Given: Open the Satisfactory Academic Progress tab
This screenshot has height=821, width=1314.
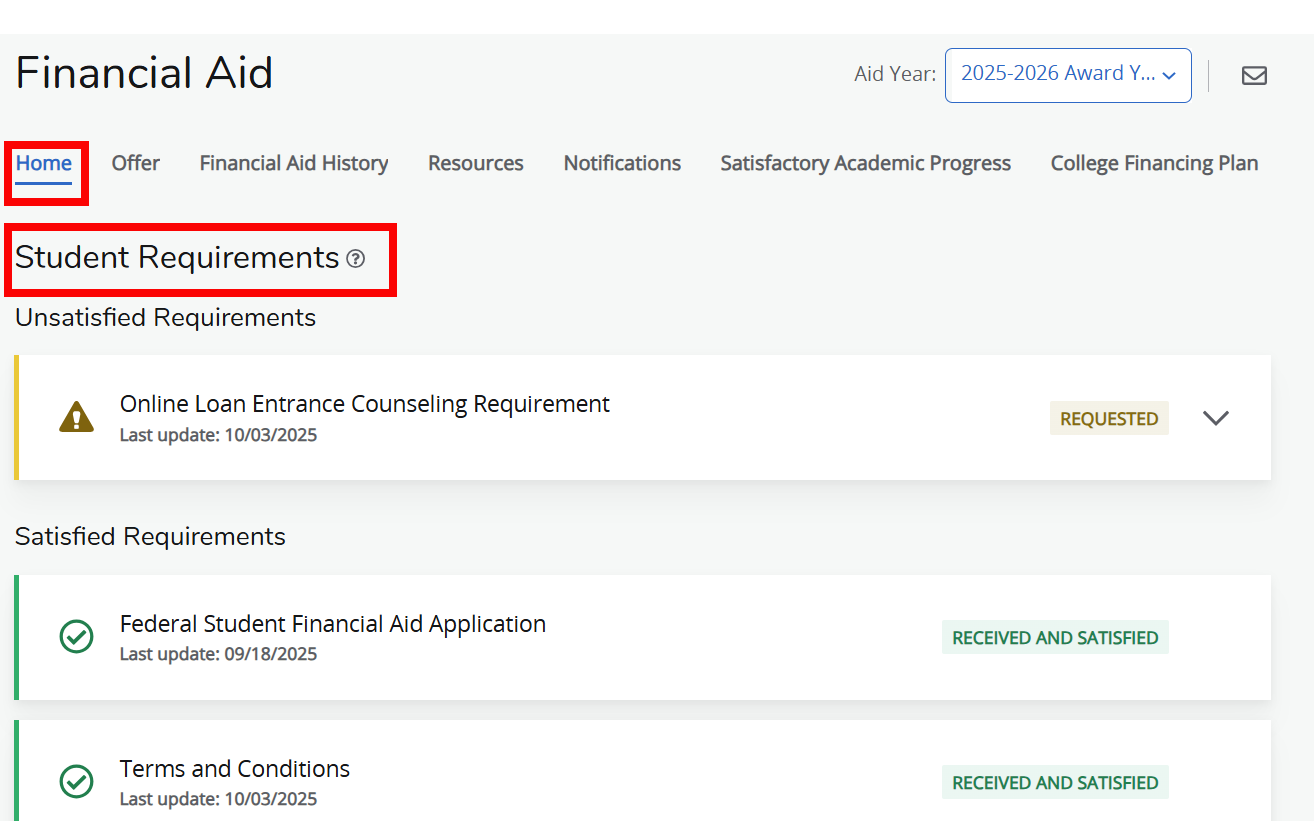Looking at the screenshot, I should (865, 163).
